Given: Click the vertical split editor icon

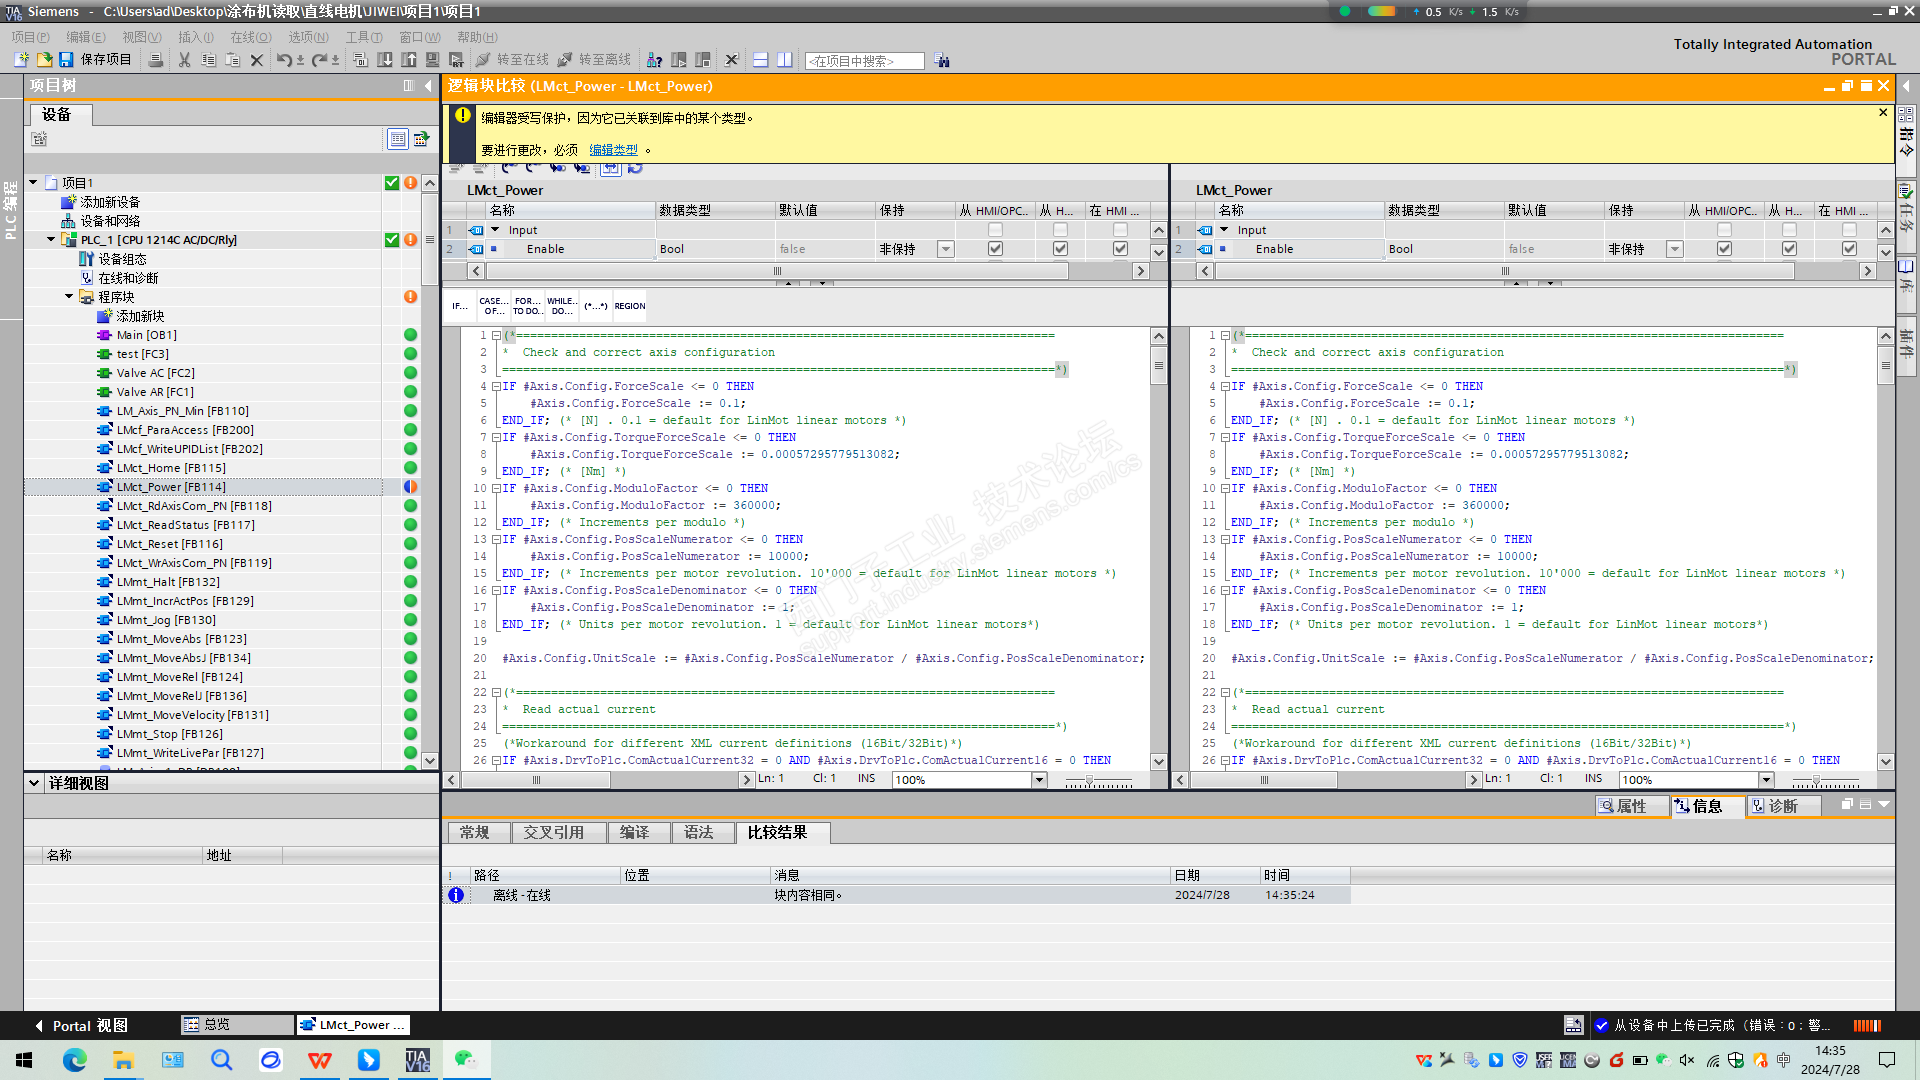Looking at the screenshot, I should coord(785,60).
